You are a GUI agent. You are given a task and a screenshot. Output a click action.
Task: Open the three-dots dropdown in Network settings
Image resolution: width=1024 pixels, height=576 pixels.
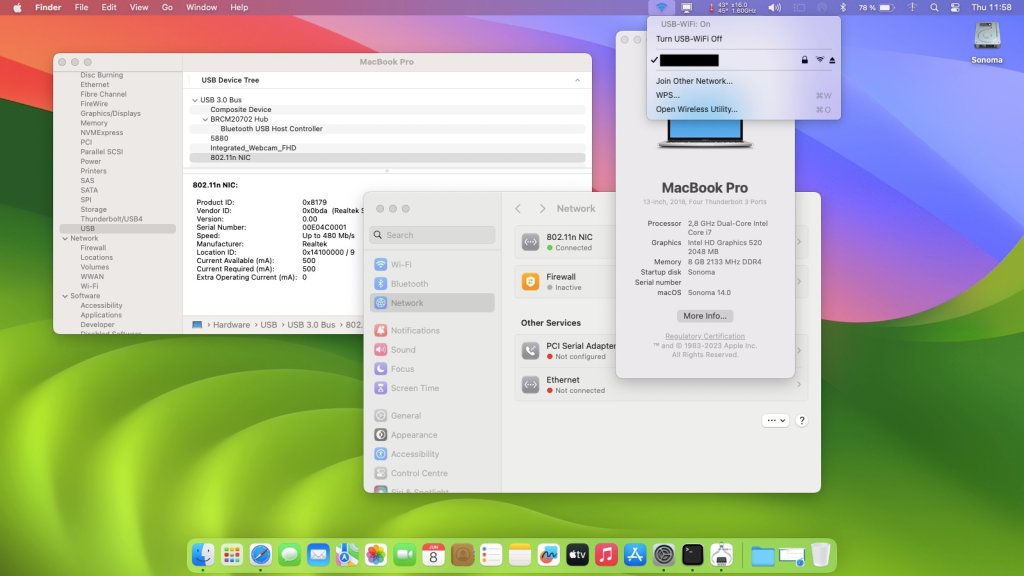(x=775, y=421)
